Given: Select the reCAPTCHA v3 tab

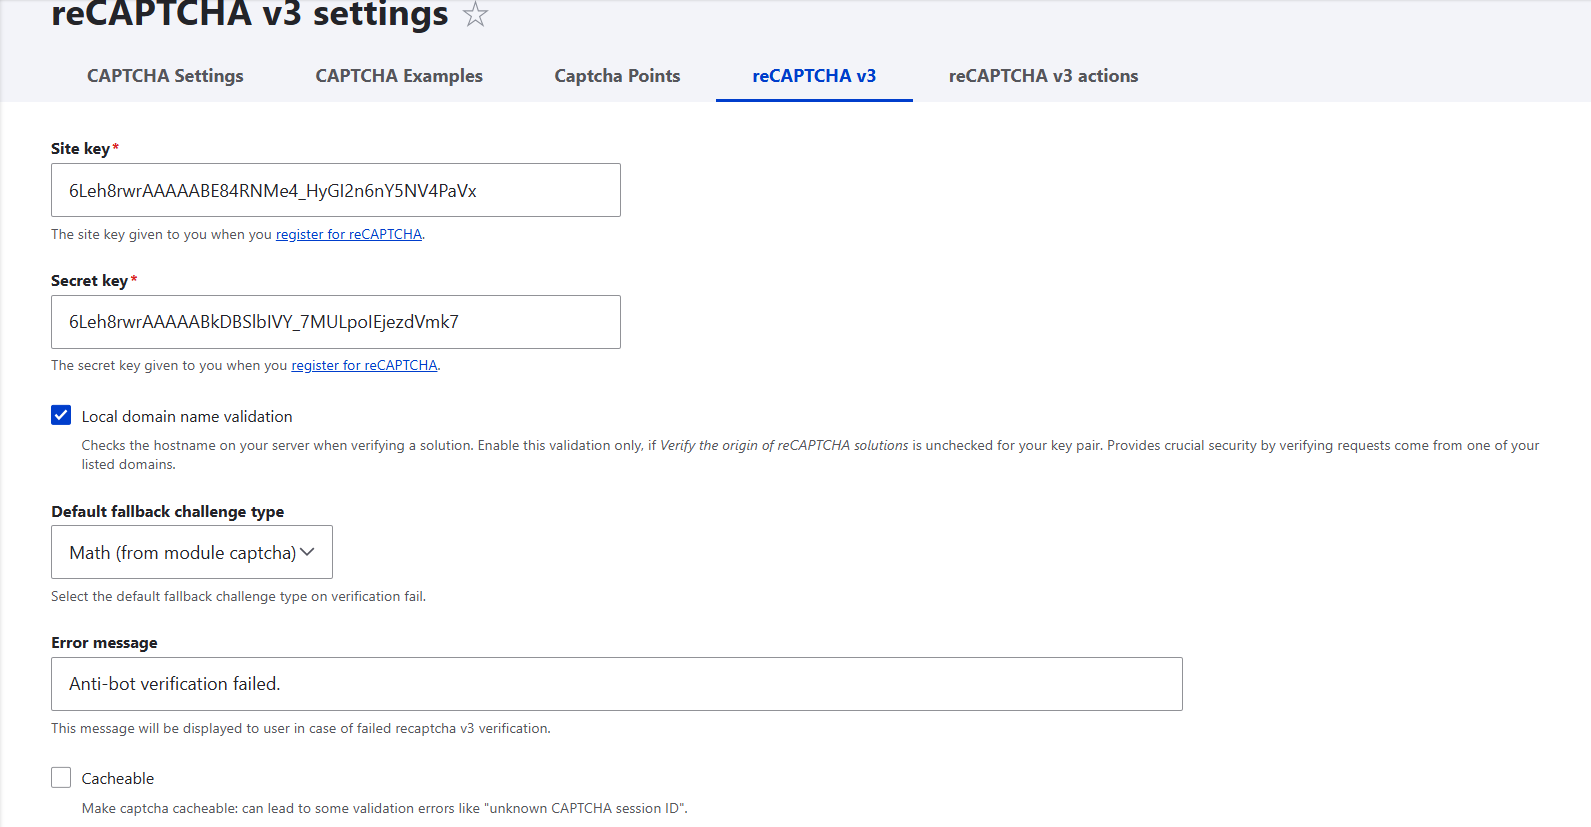Looking at the screenshot, I should pyautogui.click(x=814, y=76).
